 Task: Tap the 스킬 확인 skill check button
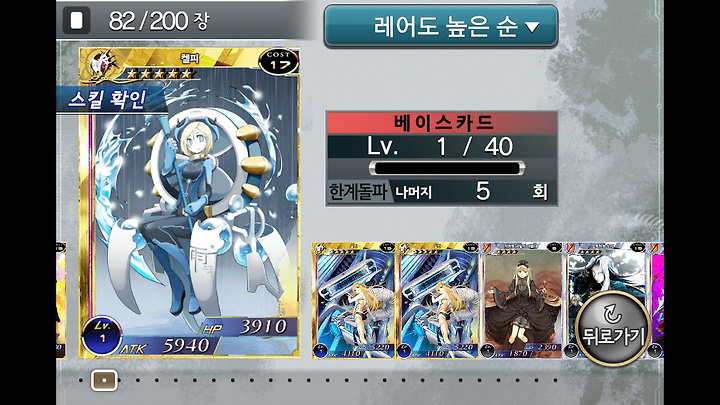(x=107, y=99)
